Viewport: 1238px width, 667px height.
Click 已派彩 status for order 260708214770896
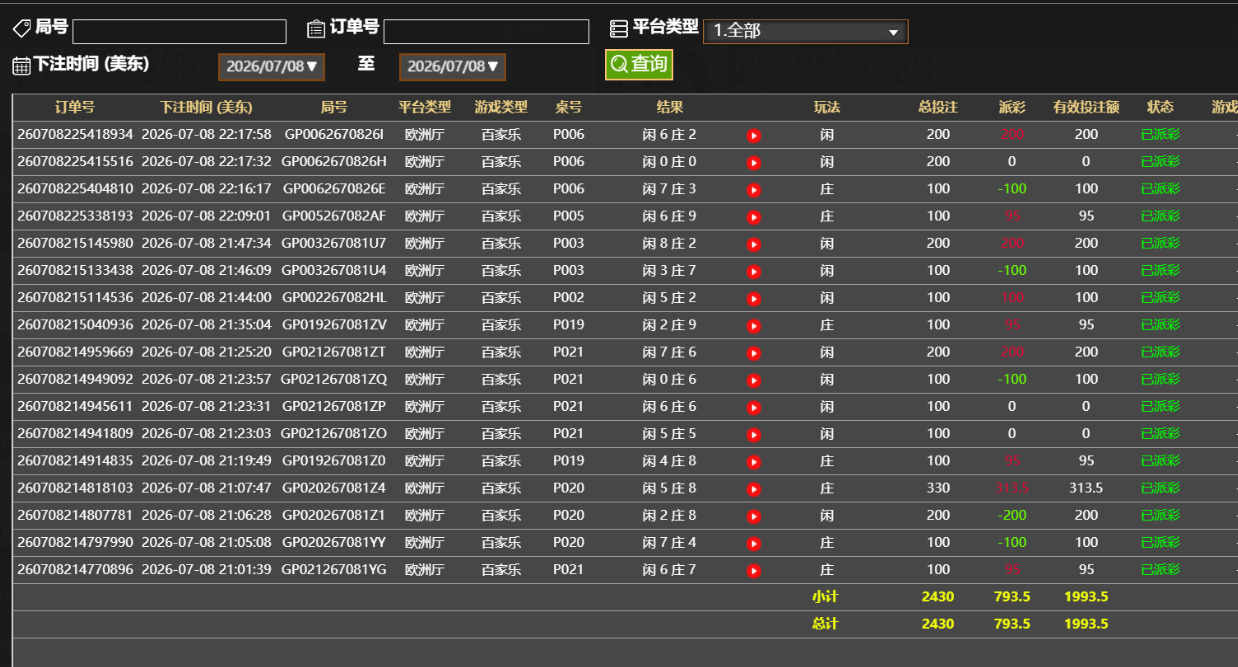coord(1160,569)
